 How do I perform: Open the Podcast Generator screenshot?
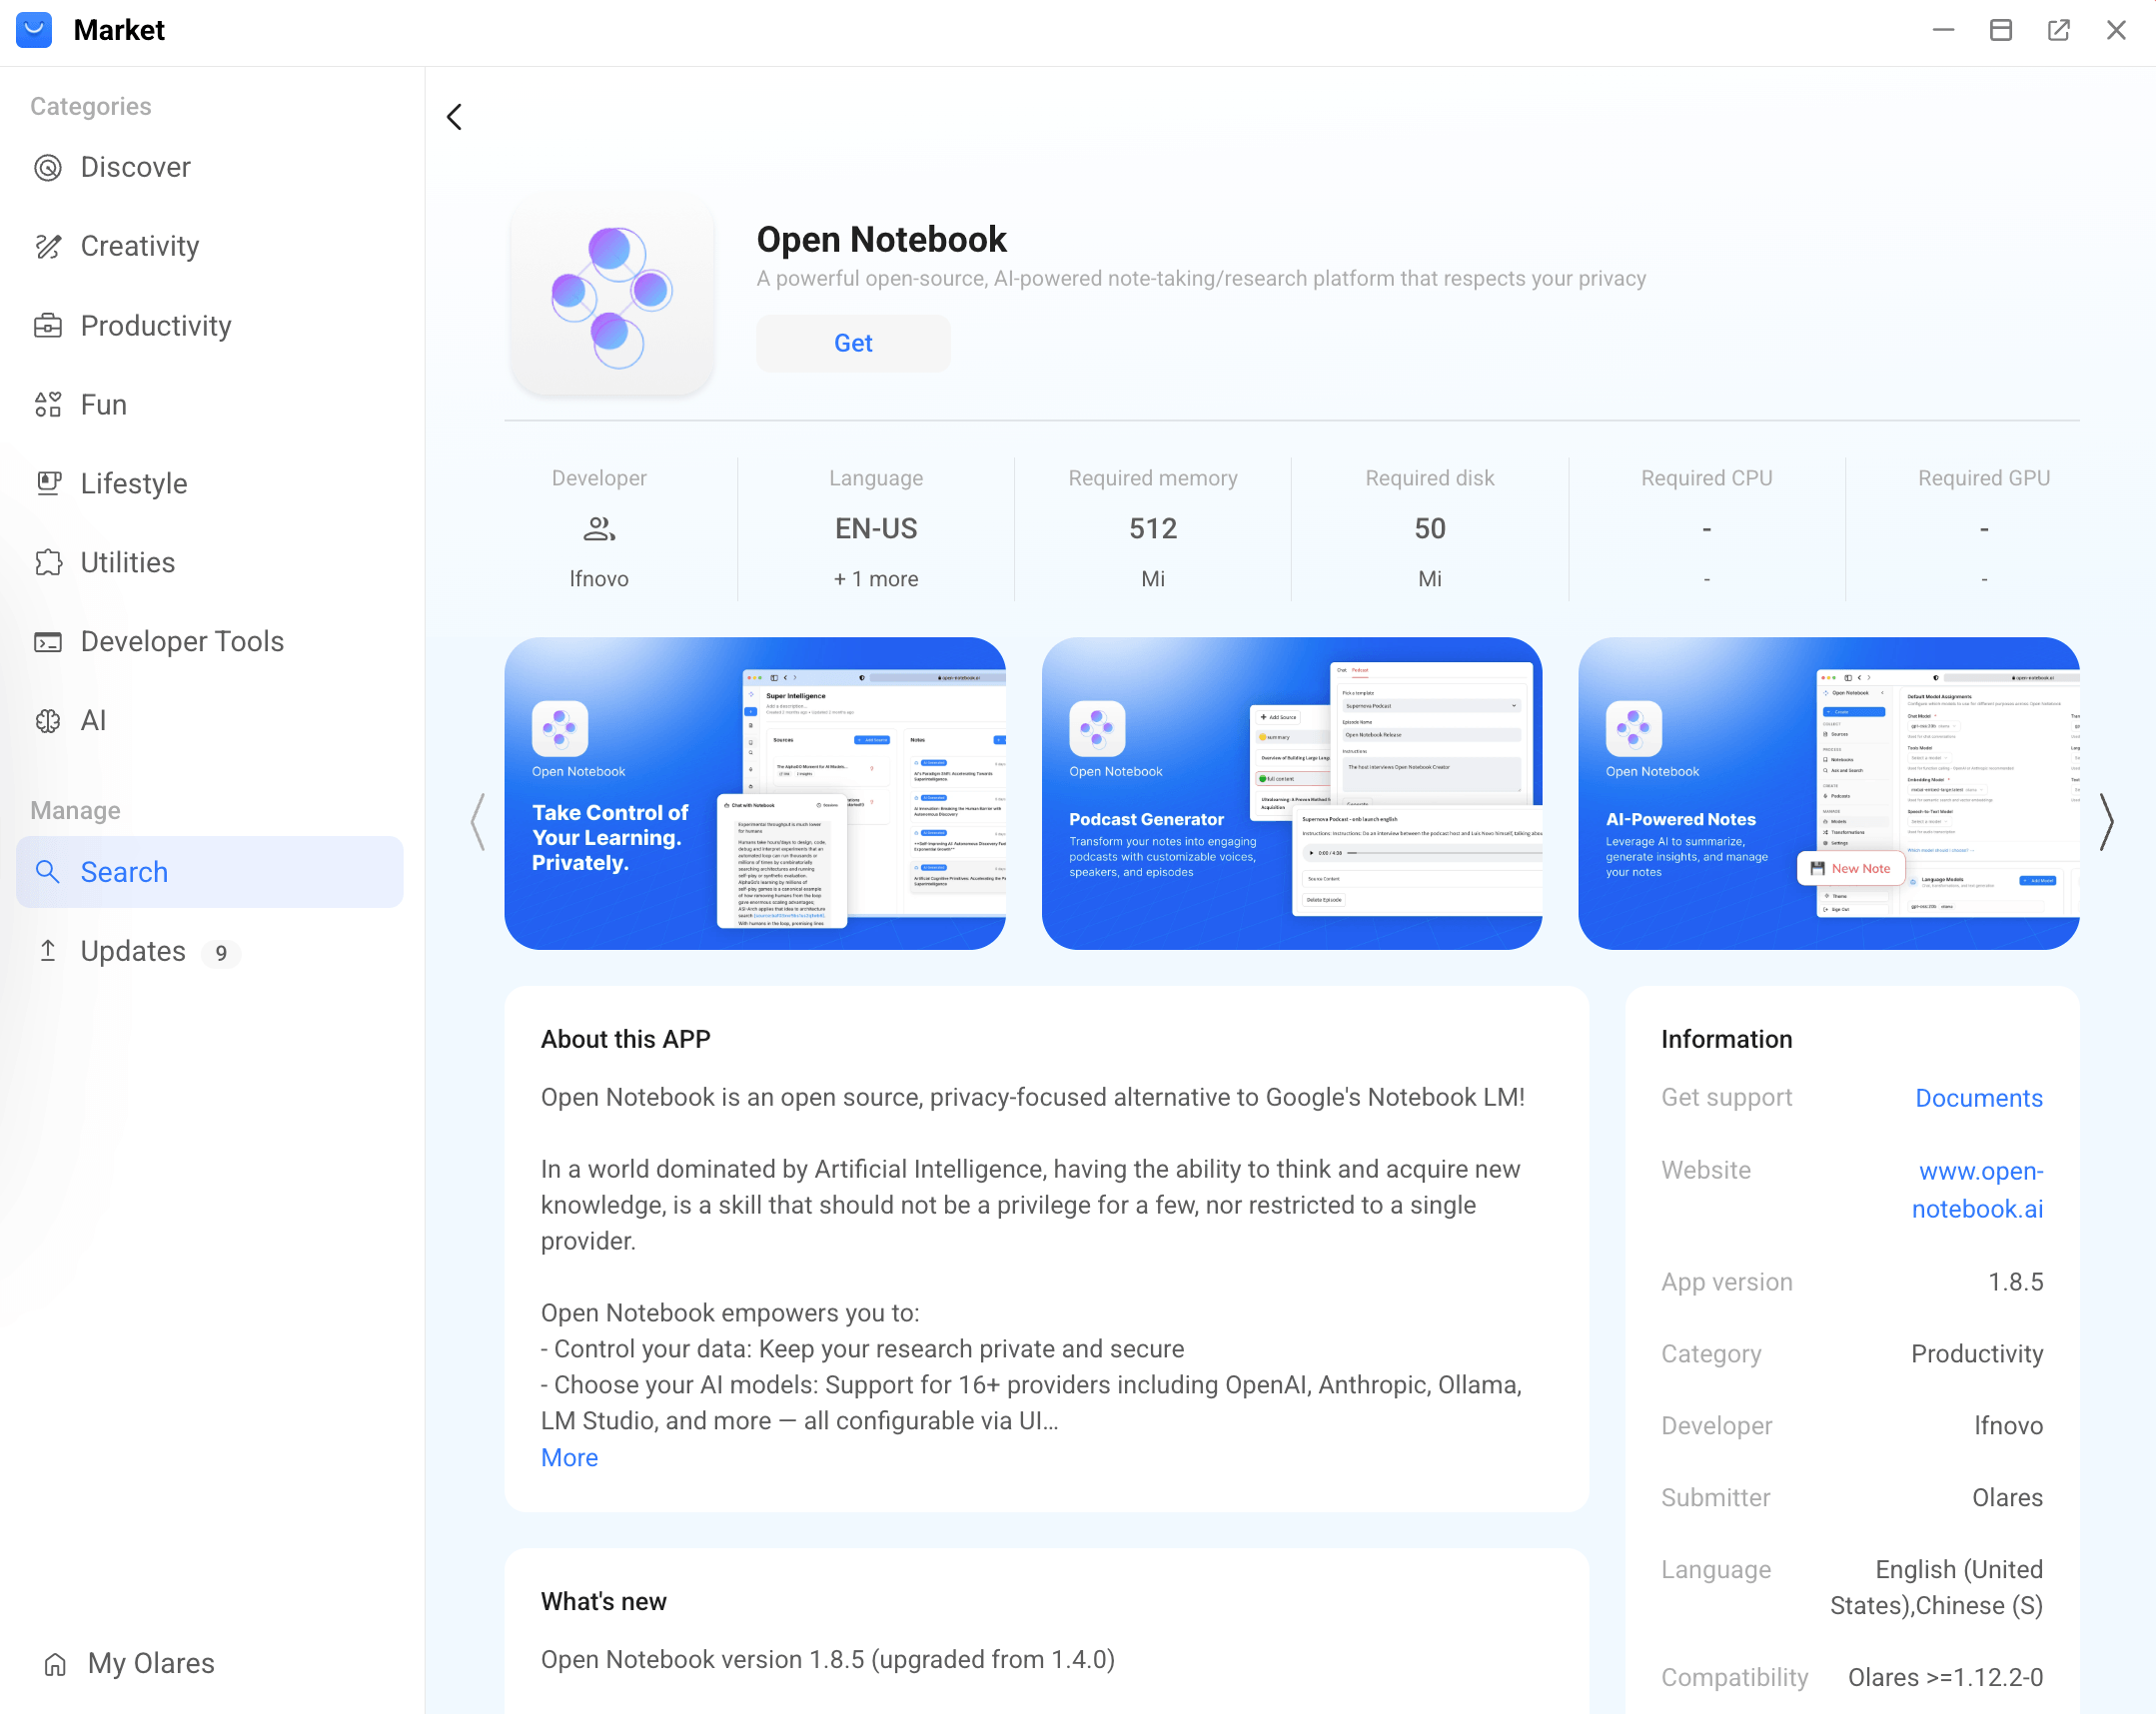pyautogui.click(x=1292, y=793)
